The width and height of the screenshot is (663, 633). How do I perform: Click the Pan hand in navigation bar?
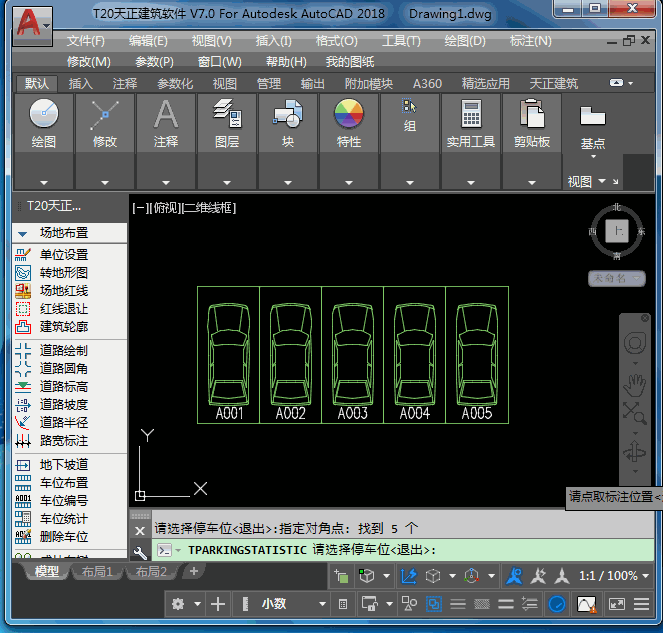(635, 386)
